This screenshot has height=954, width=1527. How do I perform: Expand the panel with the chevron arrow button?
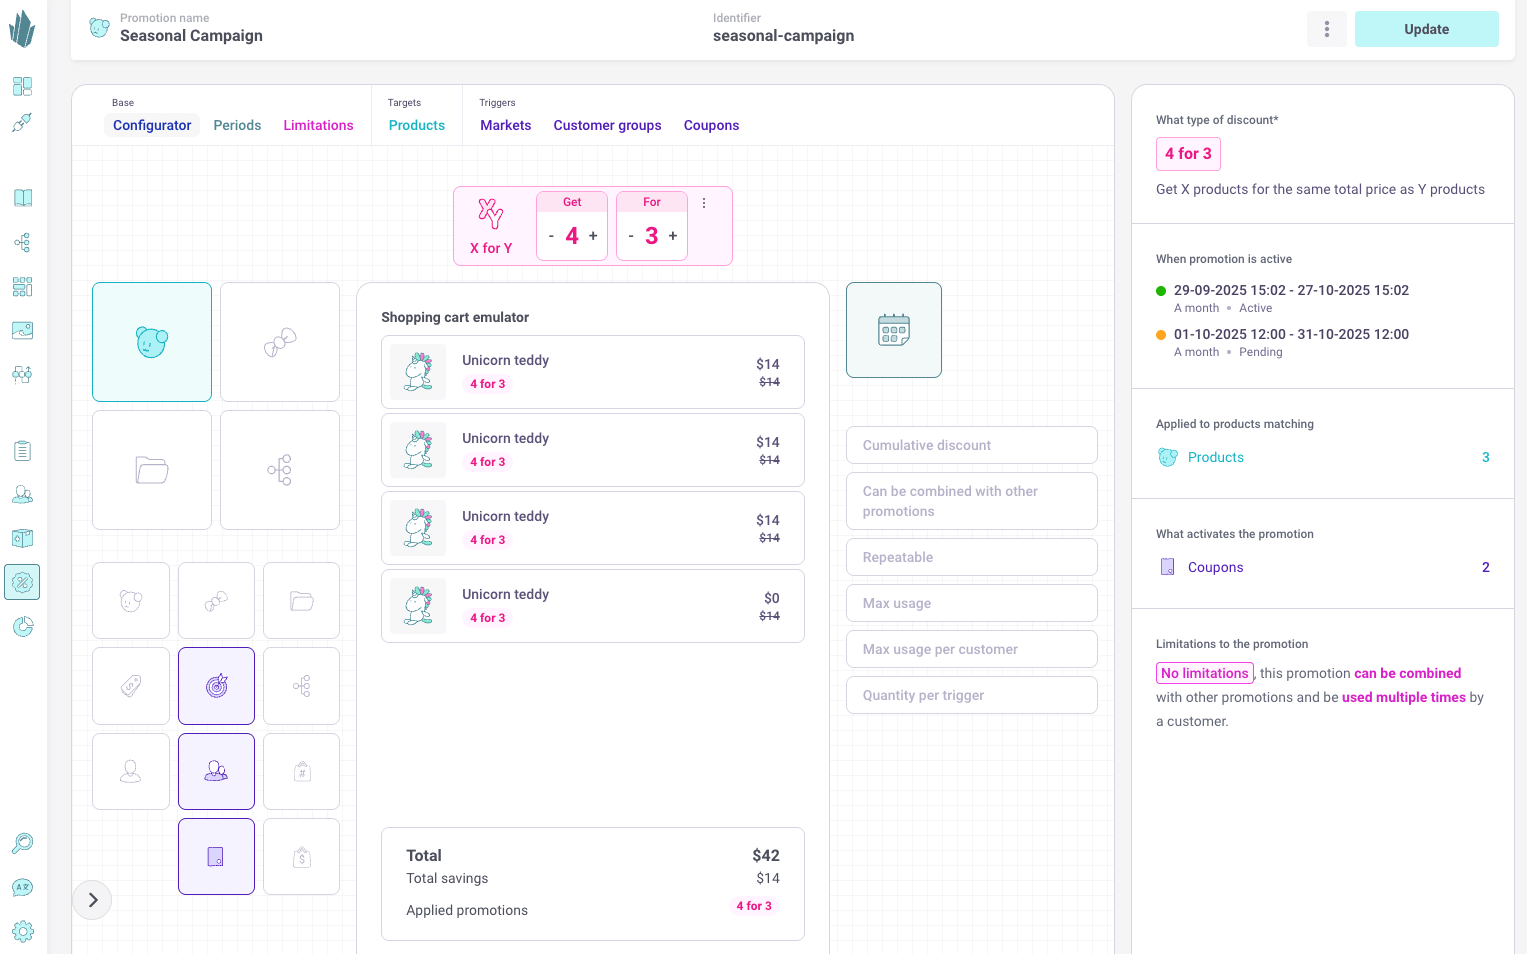tap(92, 900)
